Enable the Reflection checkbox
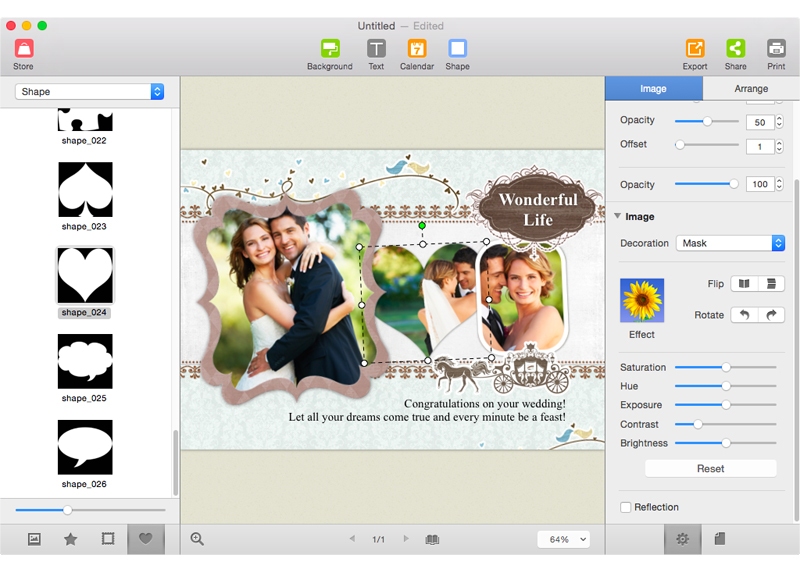Viewport: 800px width, 573px height. click(x=626, y=507)
